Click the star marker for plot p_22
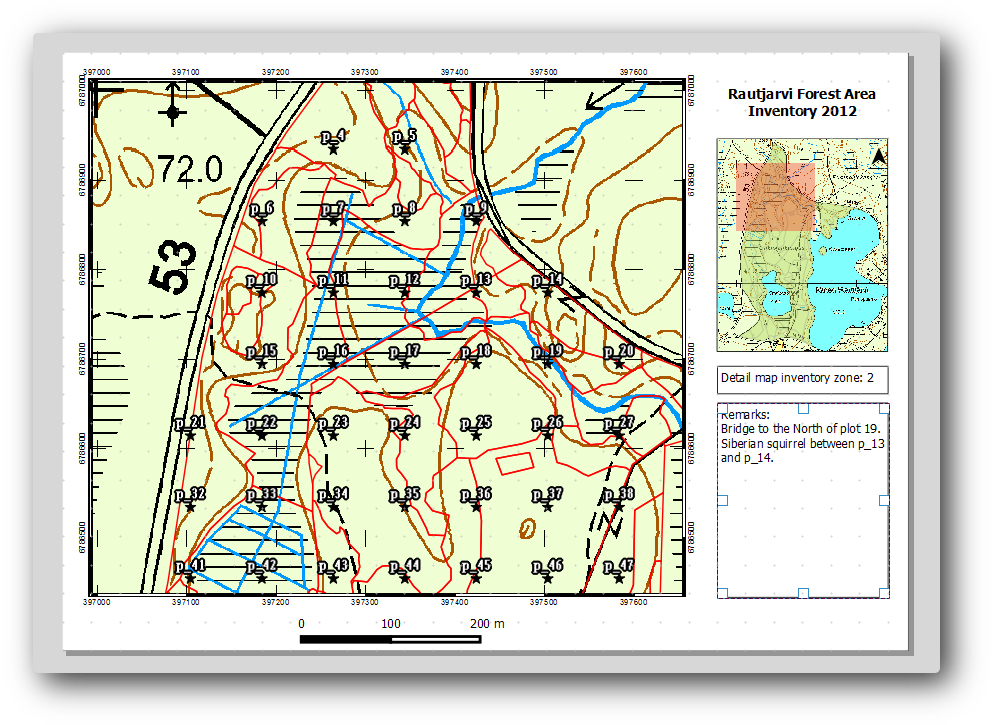 pyautogui.click(x=261, y=436)
